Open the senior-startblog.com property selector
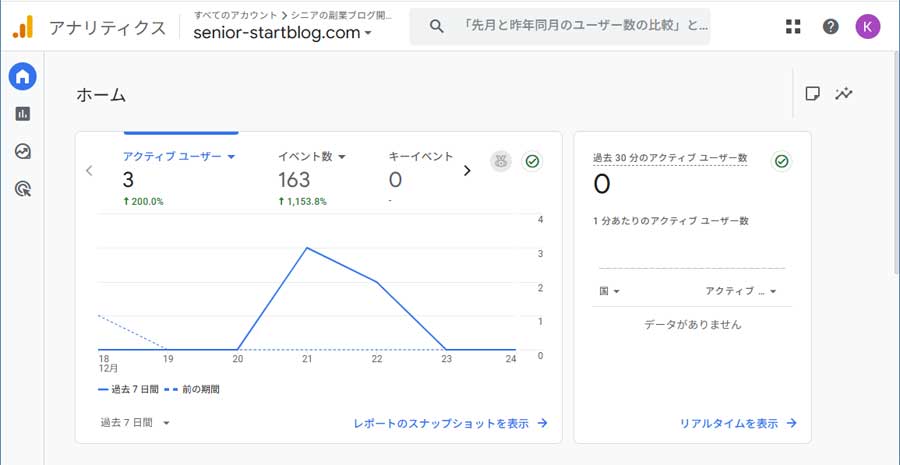The width and height of the screenshot is (900, 465). [x=282, y=33]
